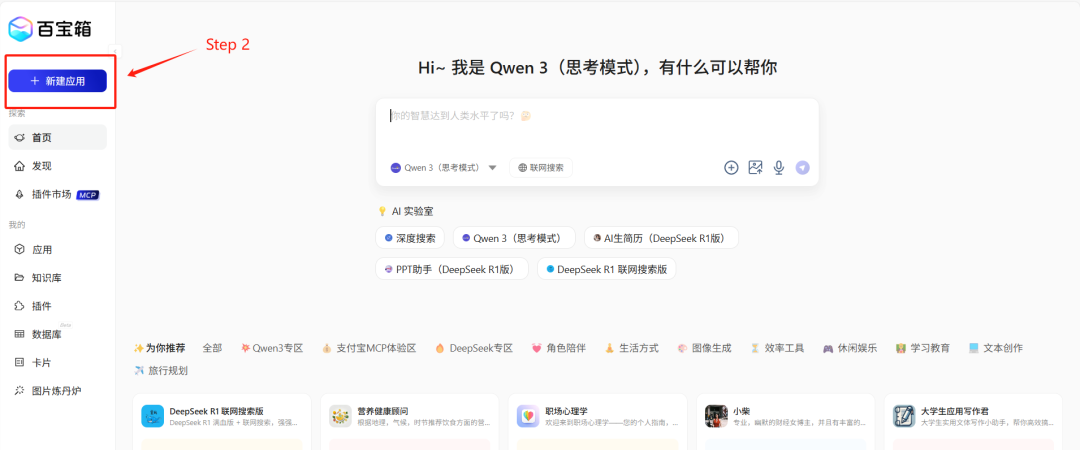
Task: Click the 百宝箱 logo icon
Action: (x=21, y=28)
